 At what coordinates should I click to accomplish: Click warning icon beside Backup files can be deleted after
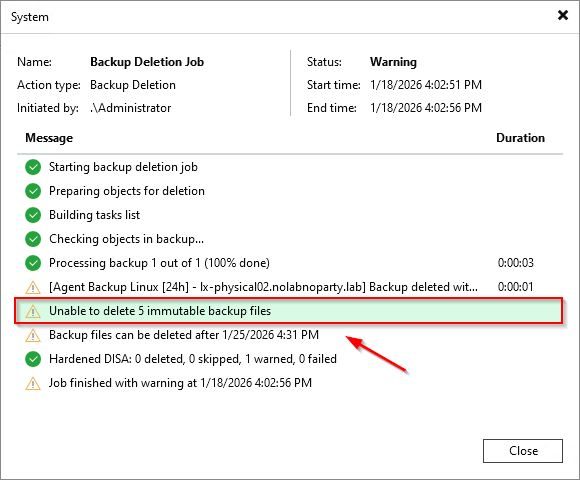tap(33, 335)
